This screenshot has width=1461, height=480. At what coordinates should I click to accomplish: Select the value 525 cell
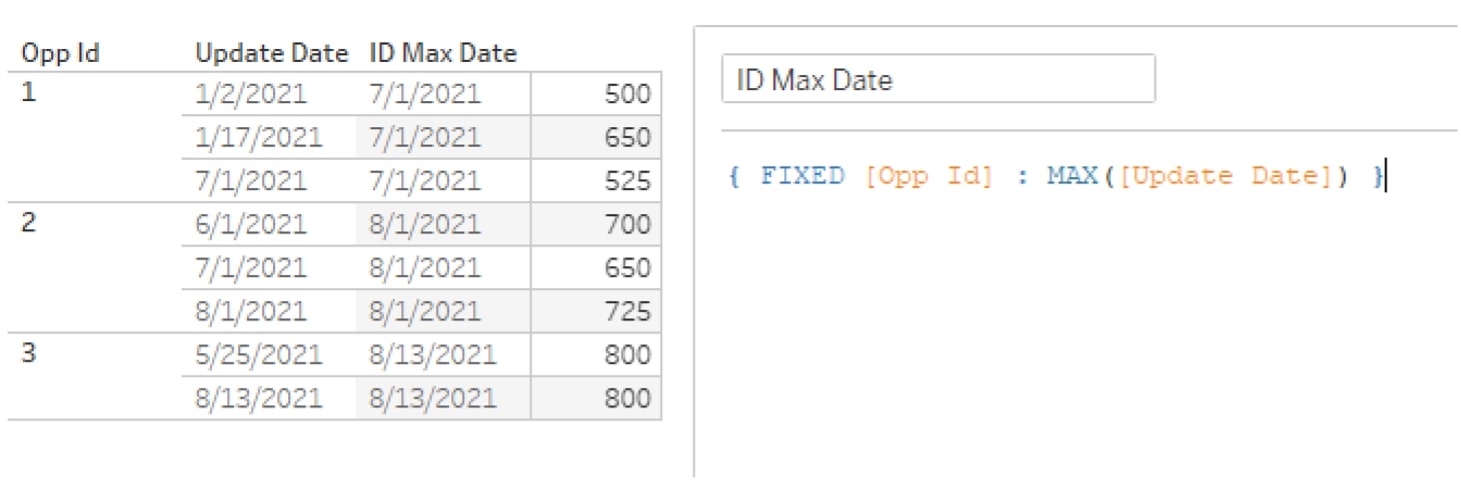tap(596, 181)
